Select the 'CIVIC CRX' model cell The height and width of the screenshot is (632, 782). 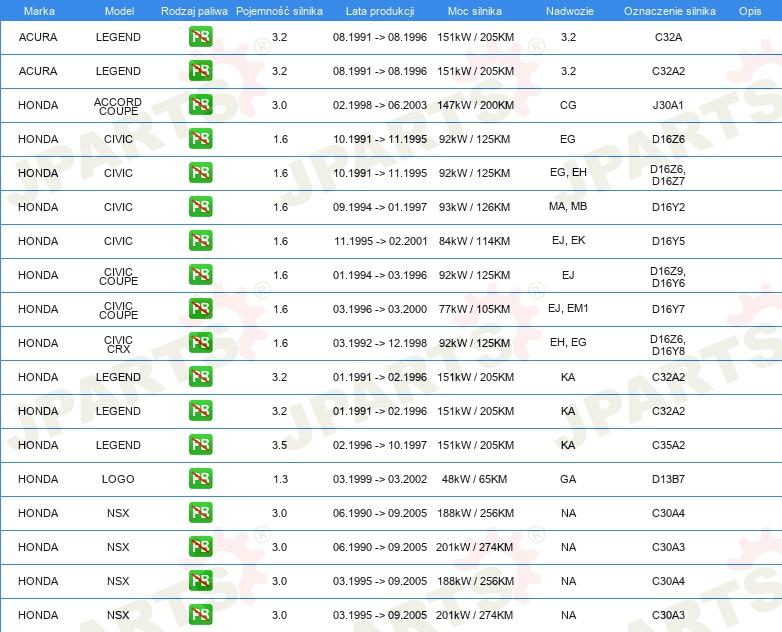[118, 345]
